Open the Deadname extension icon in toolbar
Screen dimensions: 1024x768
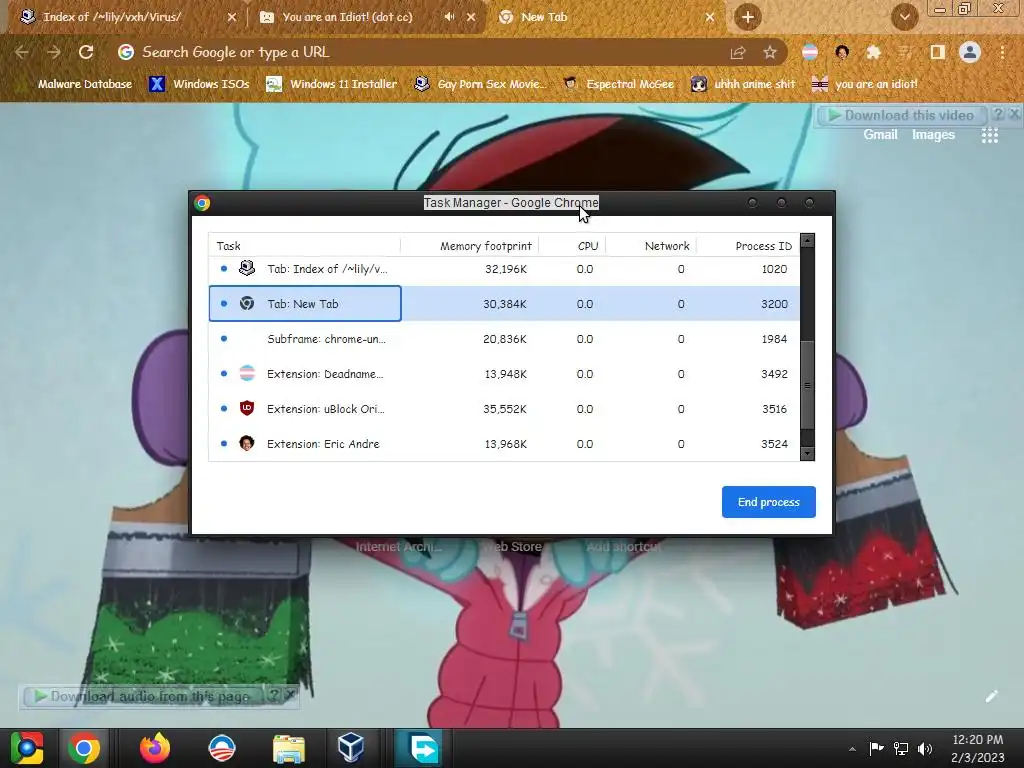point(810,52)
